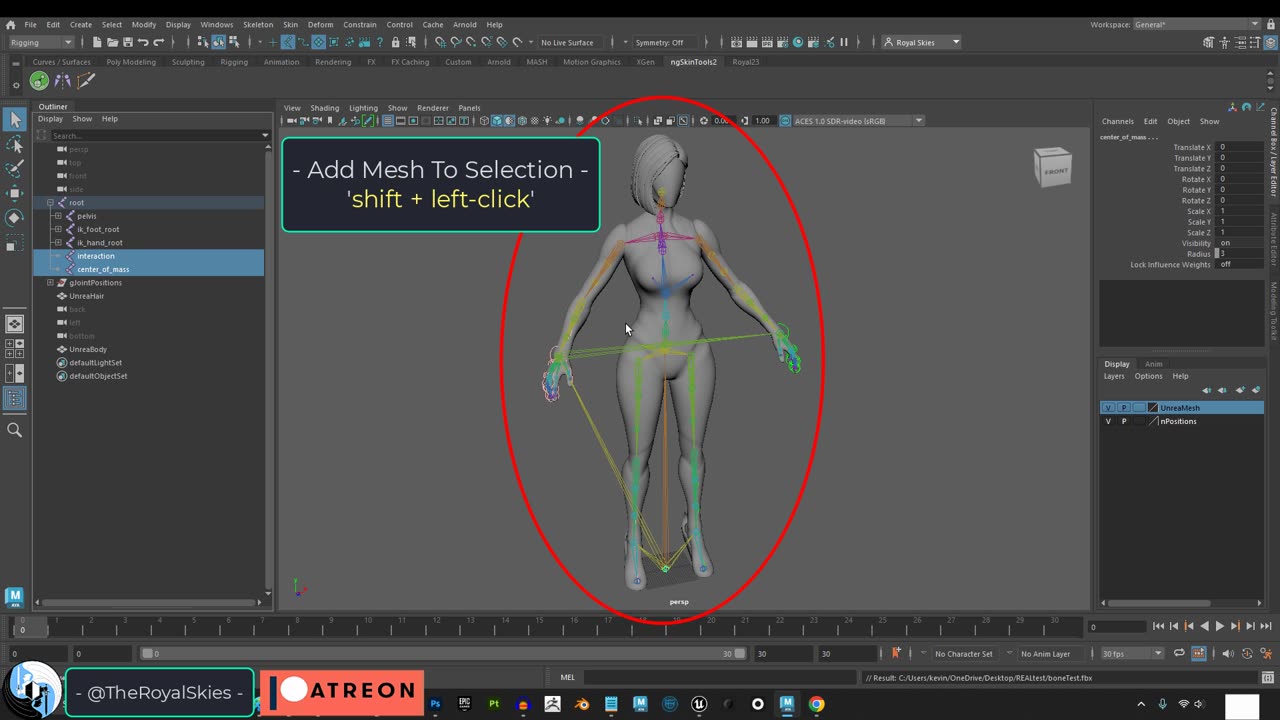
Task: Switch to the Anim layer tab
Action: (x=1153, y=364)
